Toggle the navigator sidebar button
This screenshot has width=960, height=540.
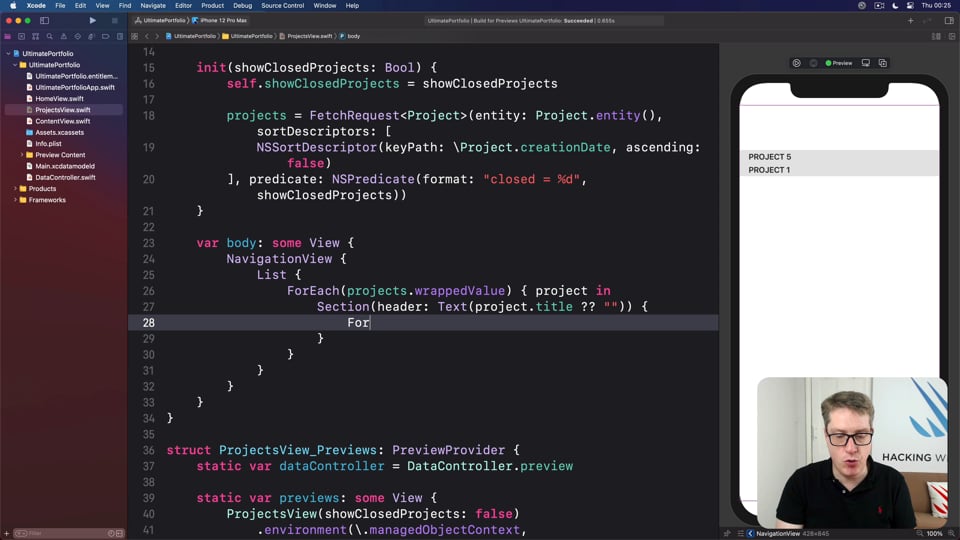[44, 20]
